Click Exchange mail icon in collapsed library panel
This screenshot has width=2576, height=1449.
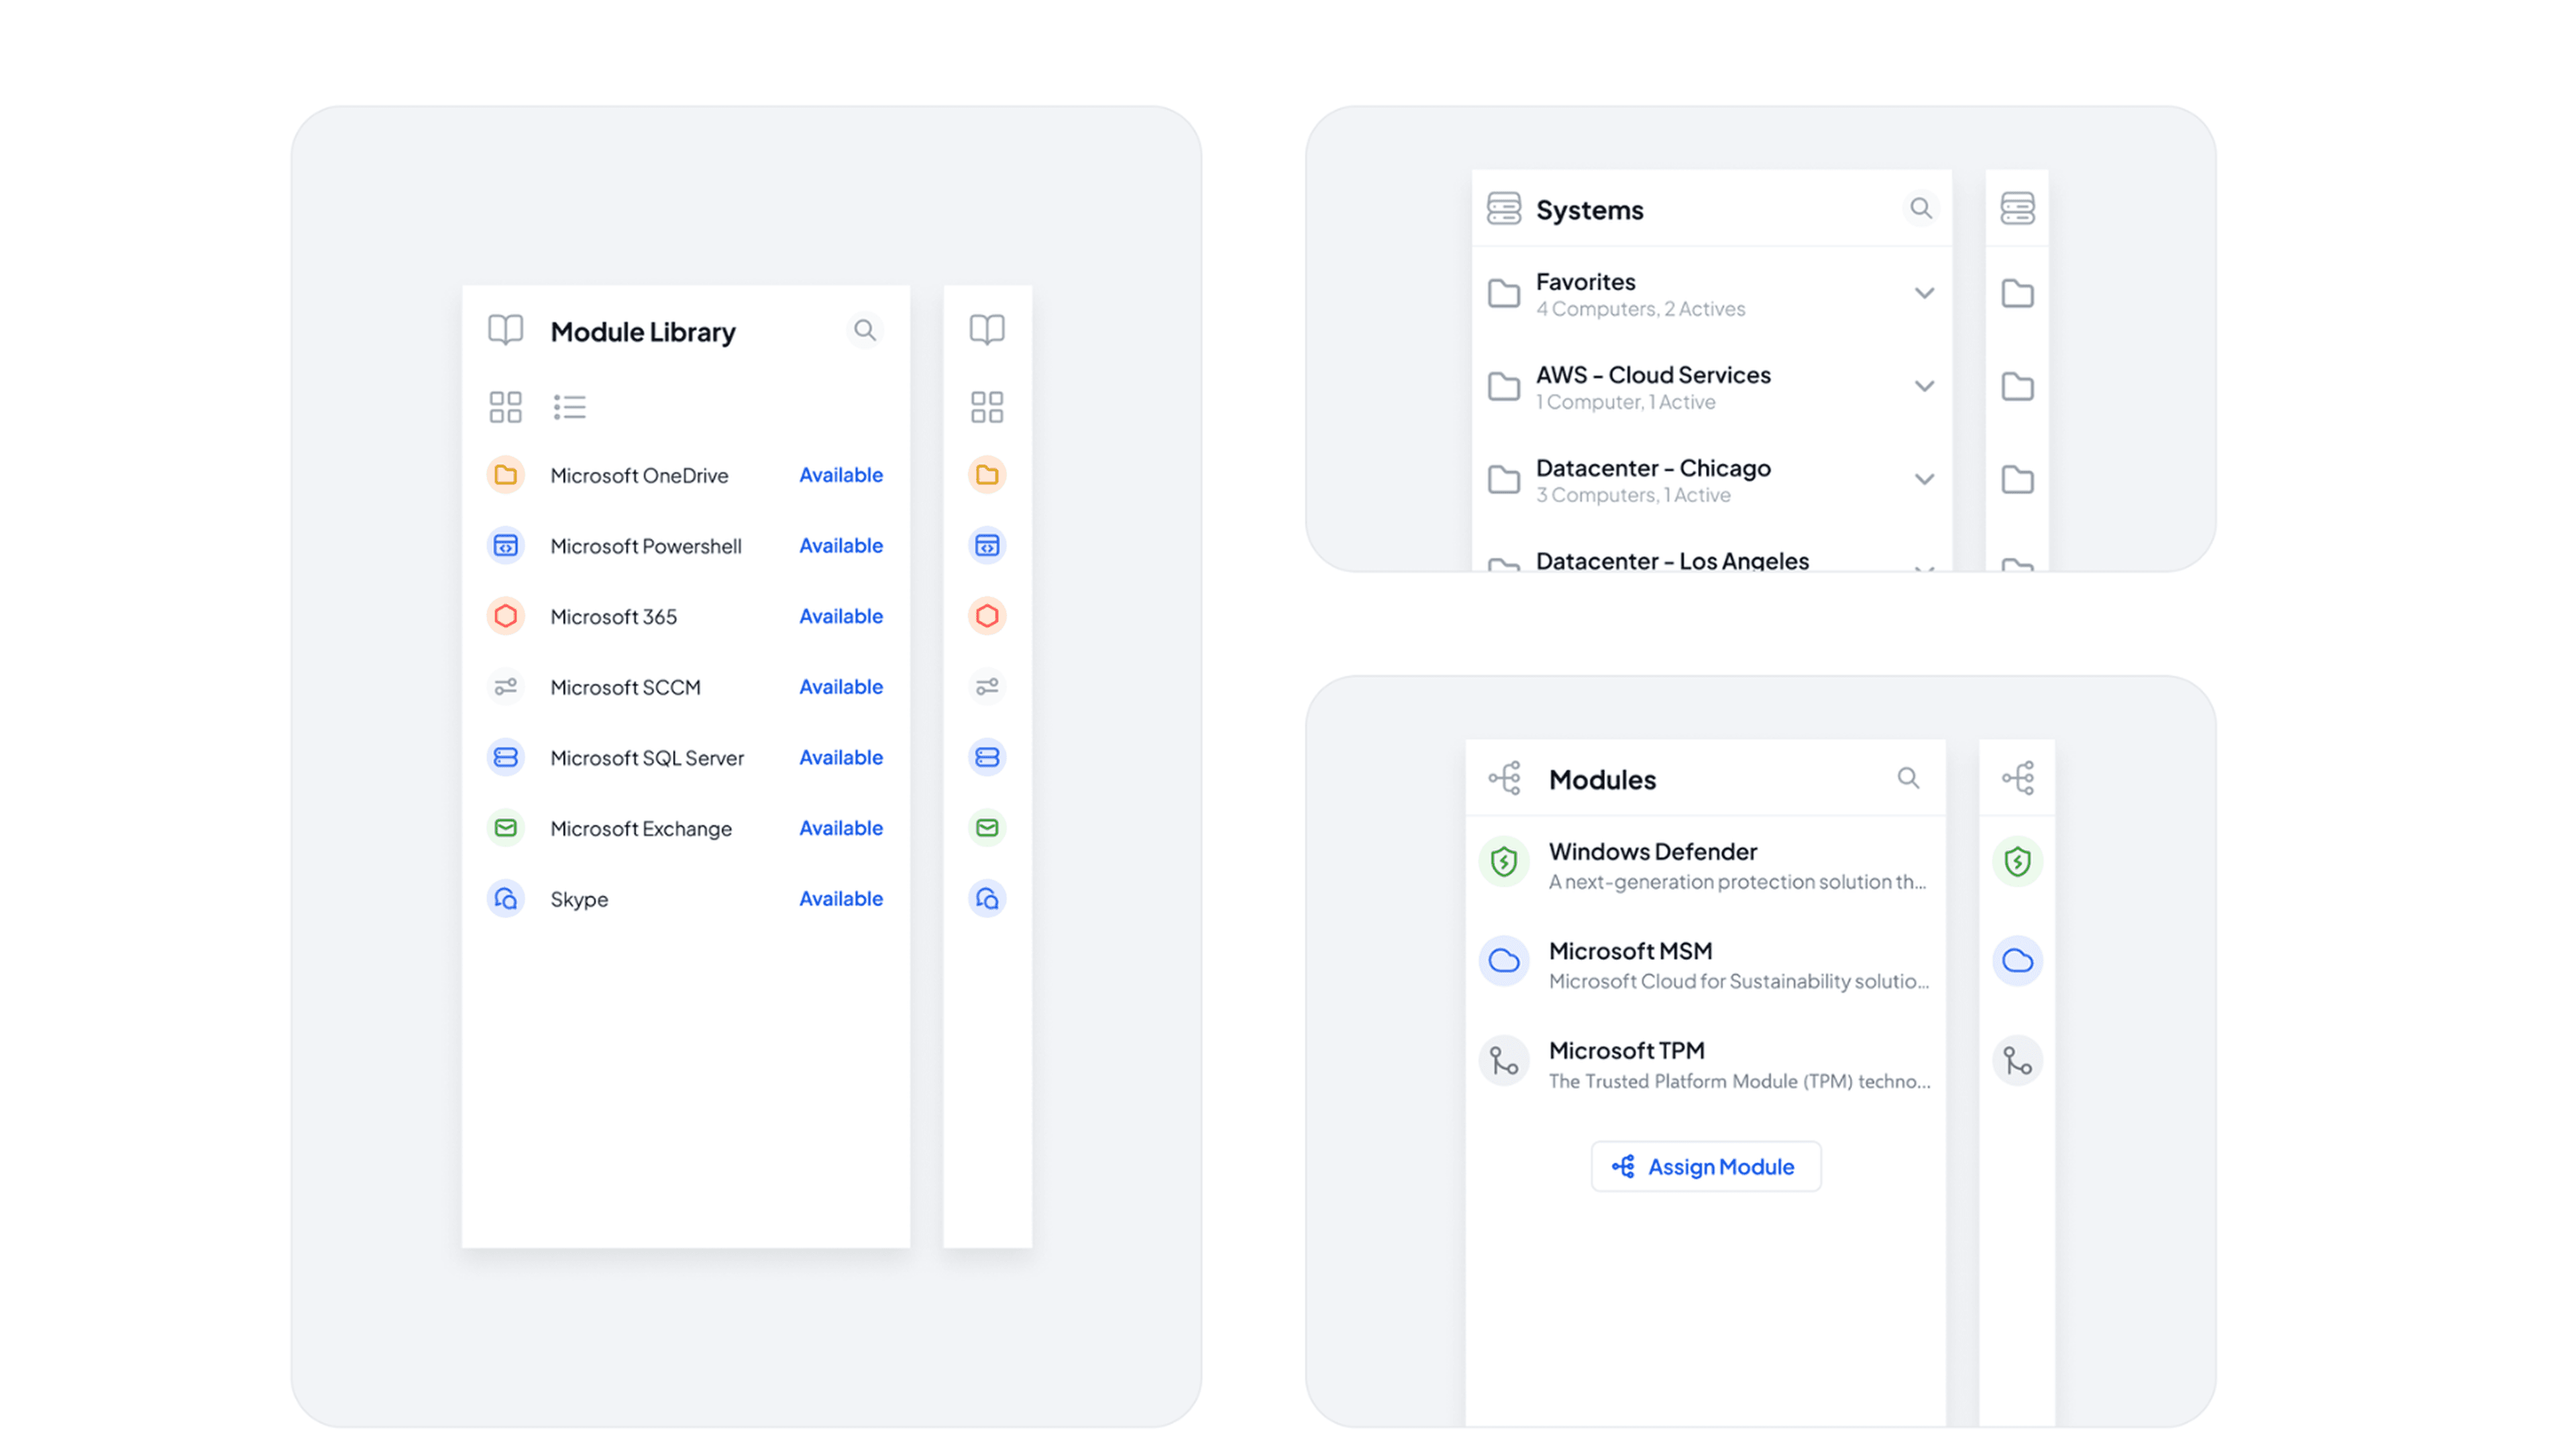tap(987, 828)
